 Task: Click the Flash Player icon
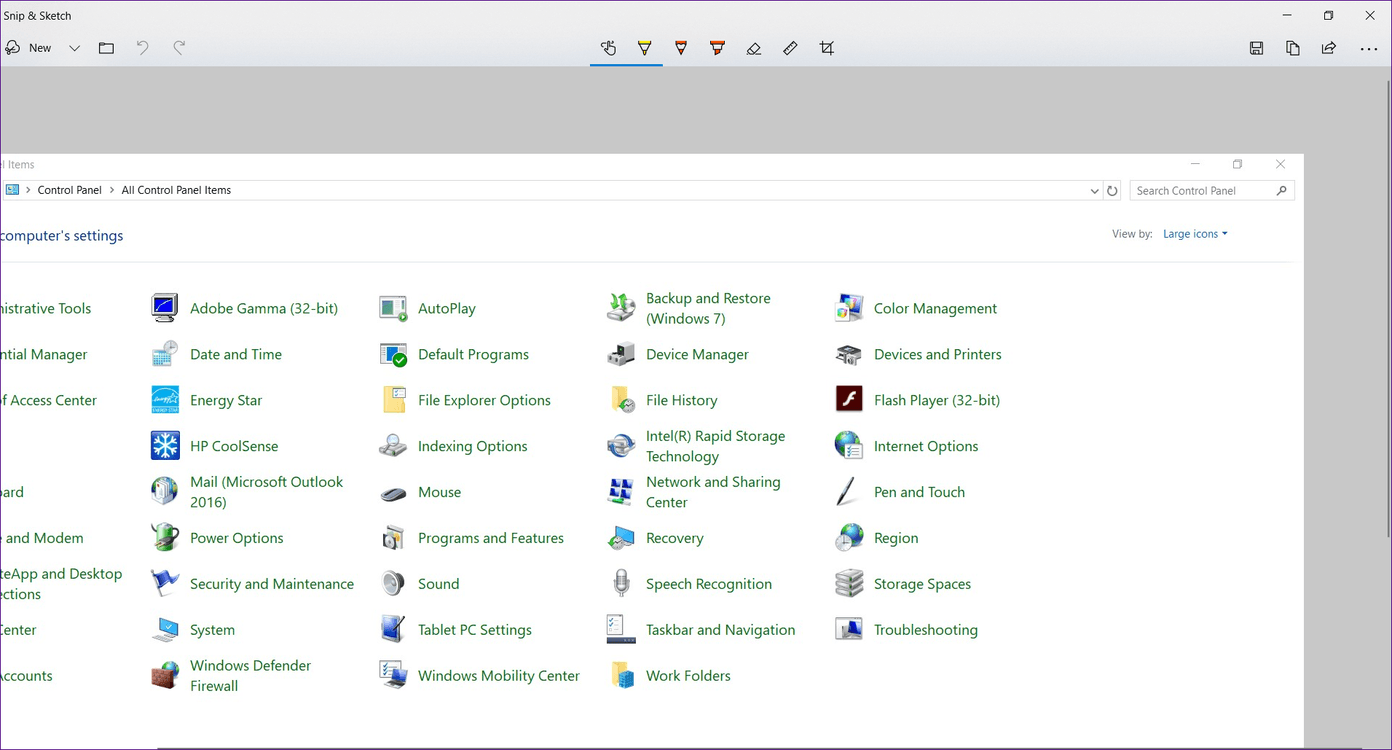(x=849, y=400)
